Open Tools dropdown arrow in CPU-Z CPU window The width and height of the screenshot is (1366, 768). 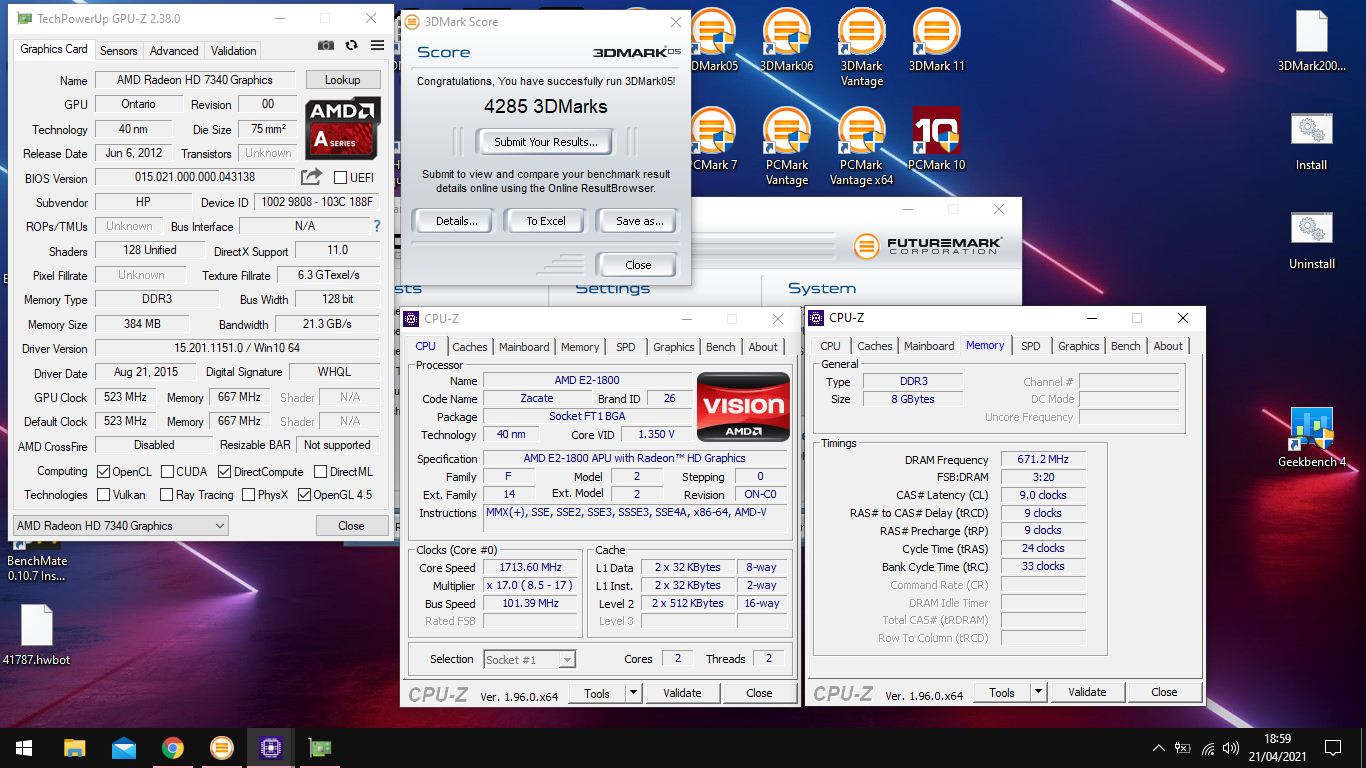point(633,693)
